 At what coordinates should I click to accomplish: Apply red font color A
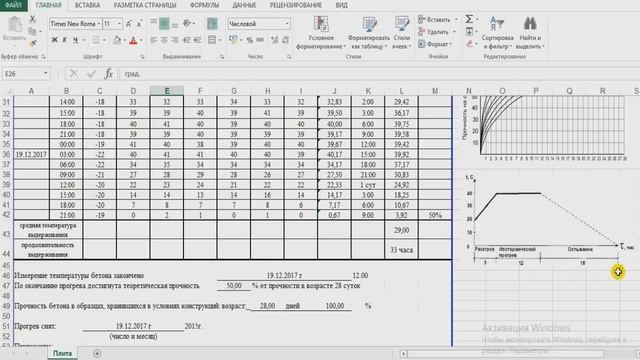click(133, 40)
